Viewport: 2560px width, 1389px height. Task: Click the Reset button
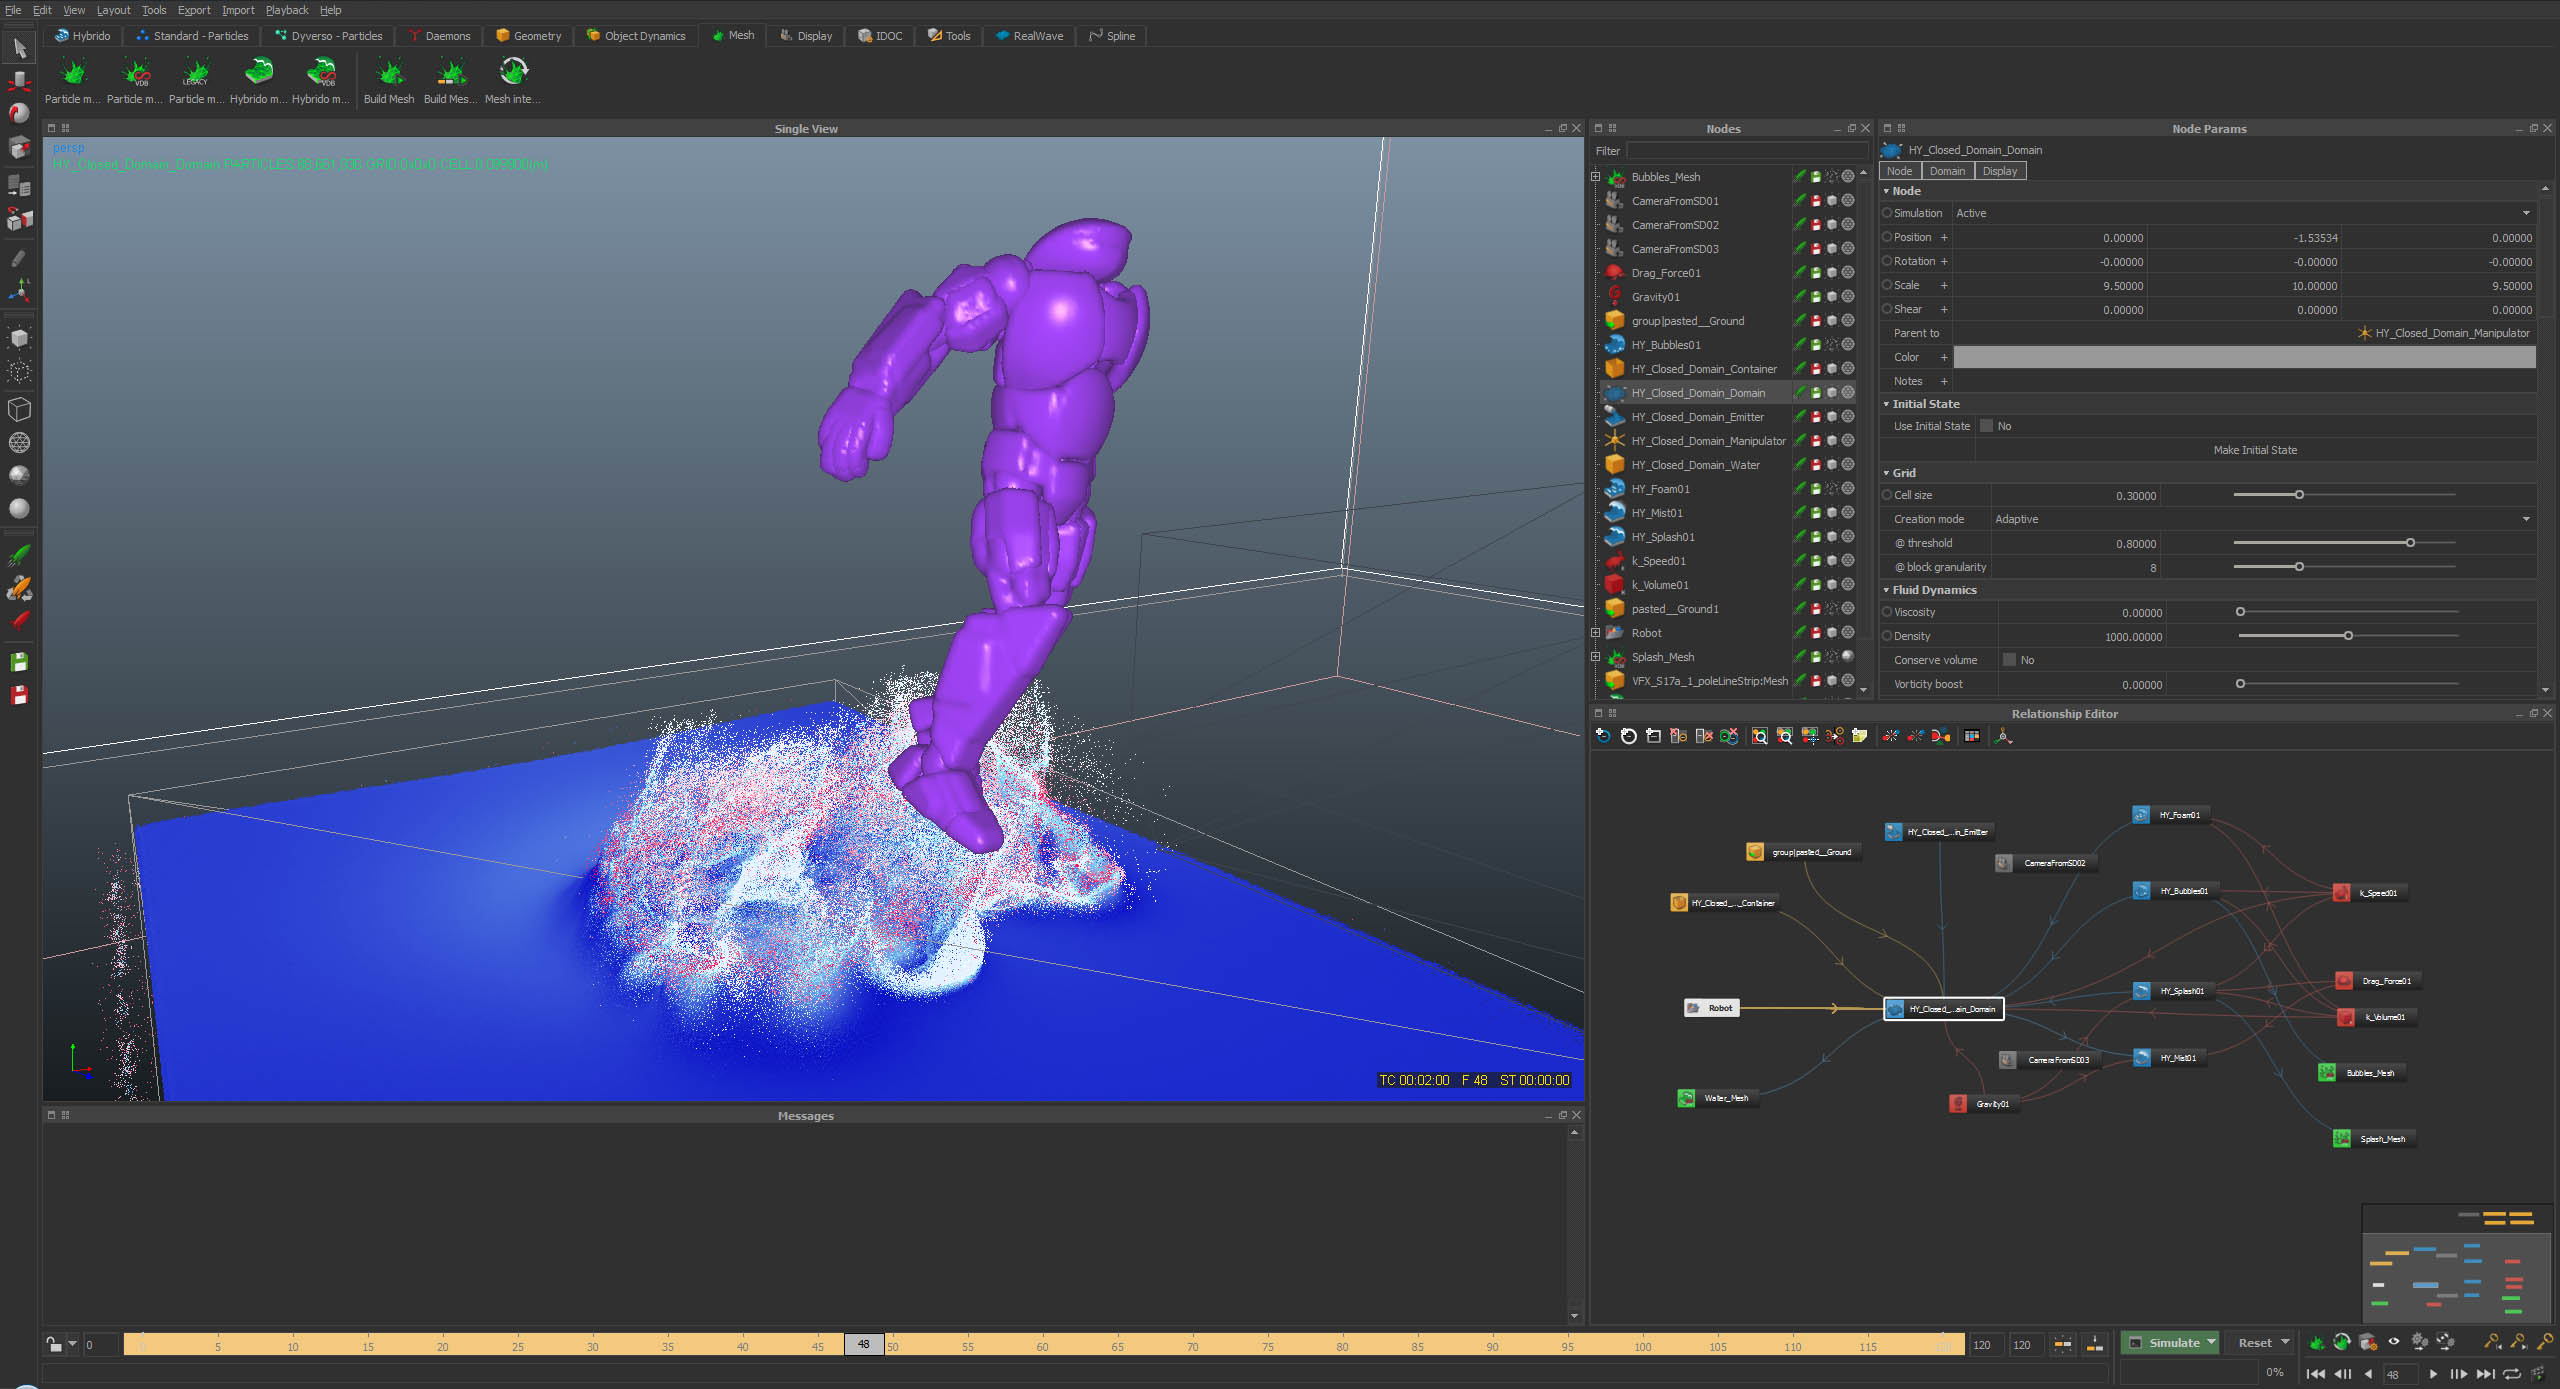[x=2254, y=1343]
